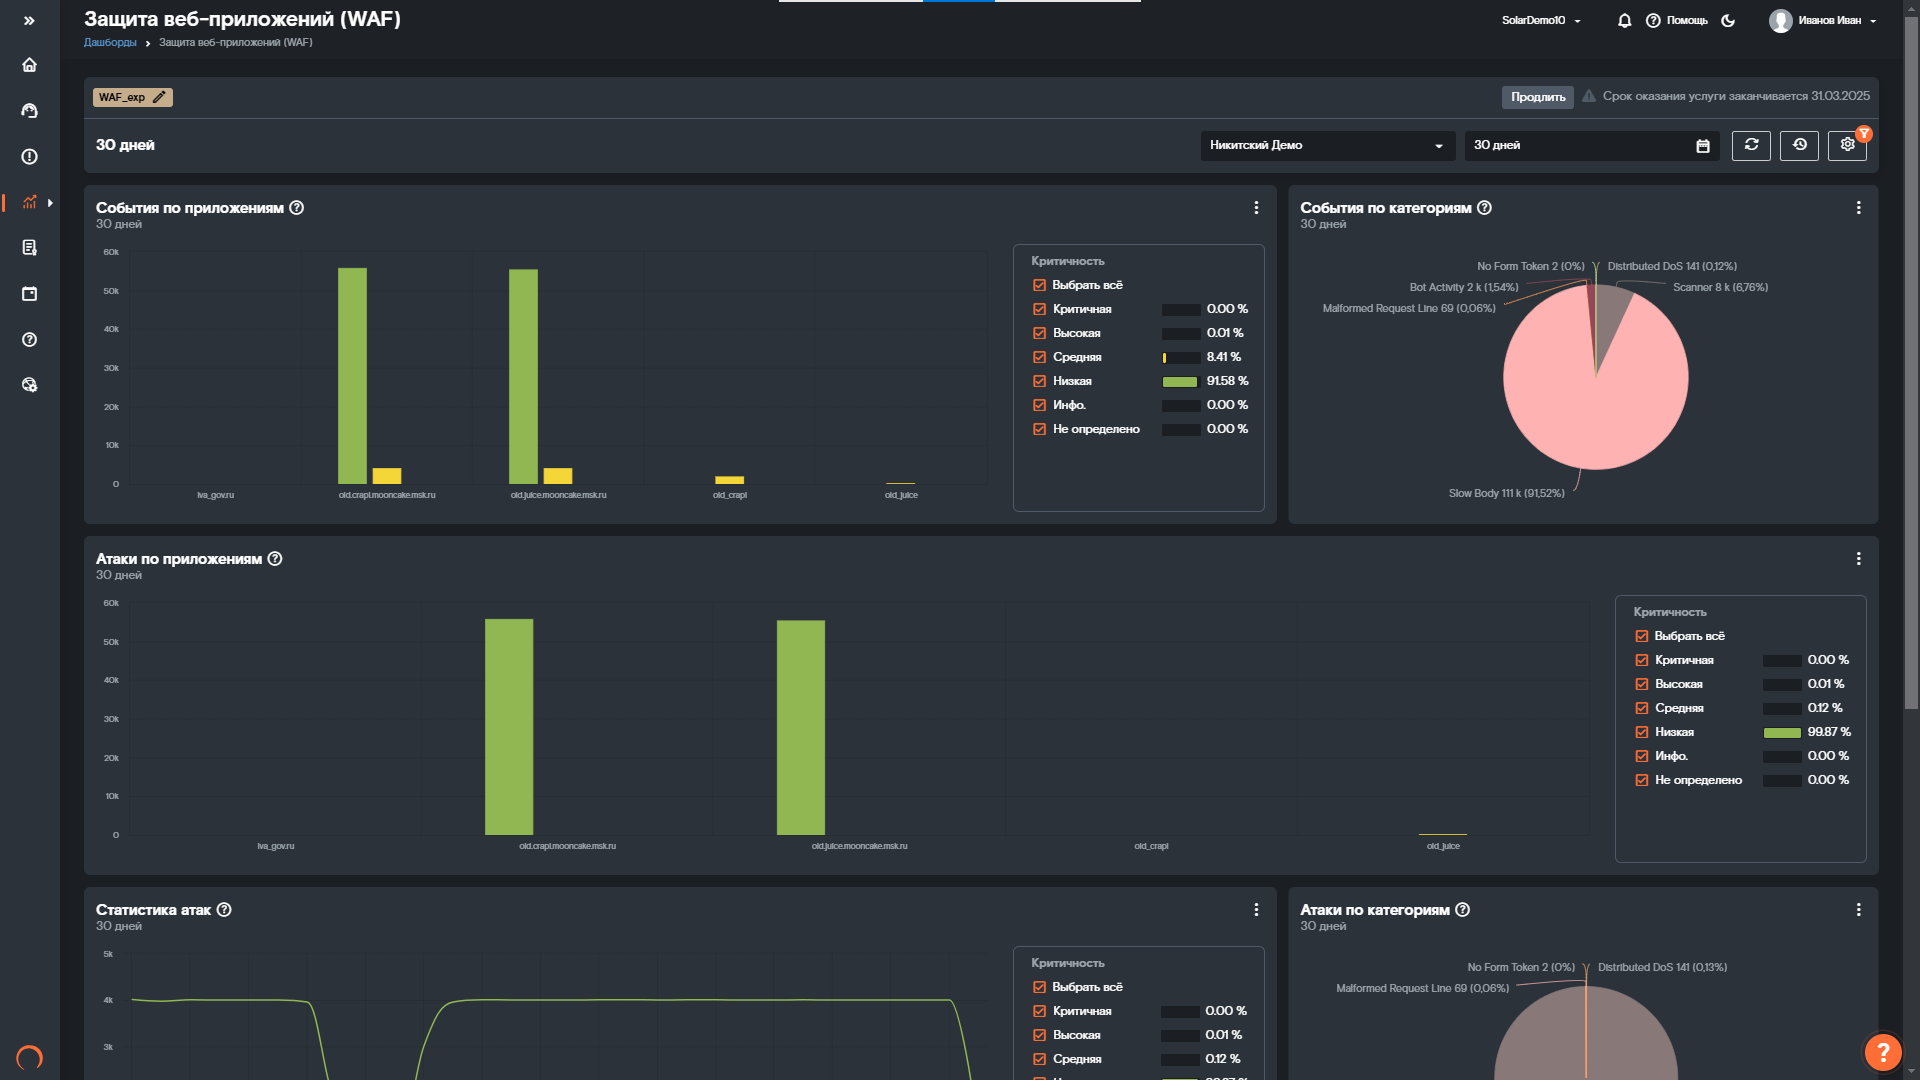This screenshot has height=1080, width=1920.
Task: Open the calendar icon in the sidebar
Action: point(29,294)
